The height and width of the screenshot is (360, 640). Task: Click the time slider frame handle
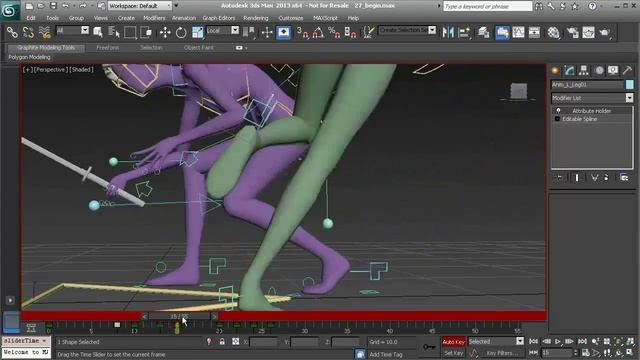tap(179, 316)
